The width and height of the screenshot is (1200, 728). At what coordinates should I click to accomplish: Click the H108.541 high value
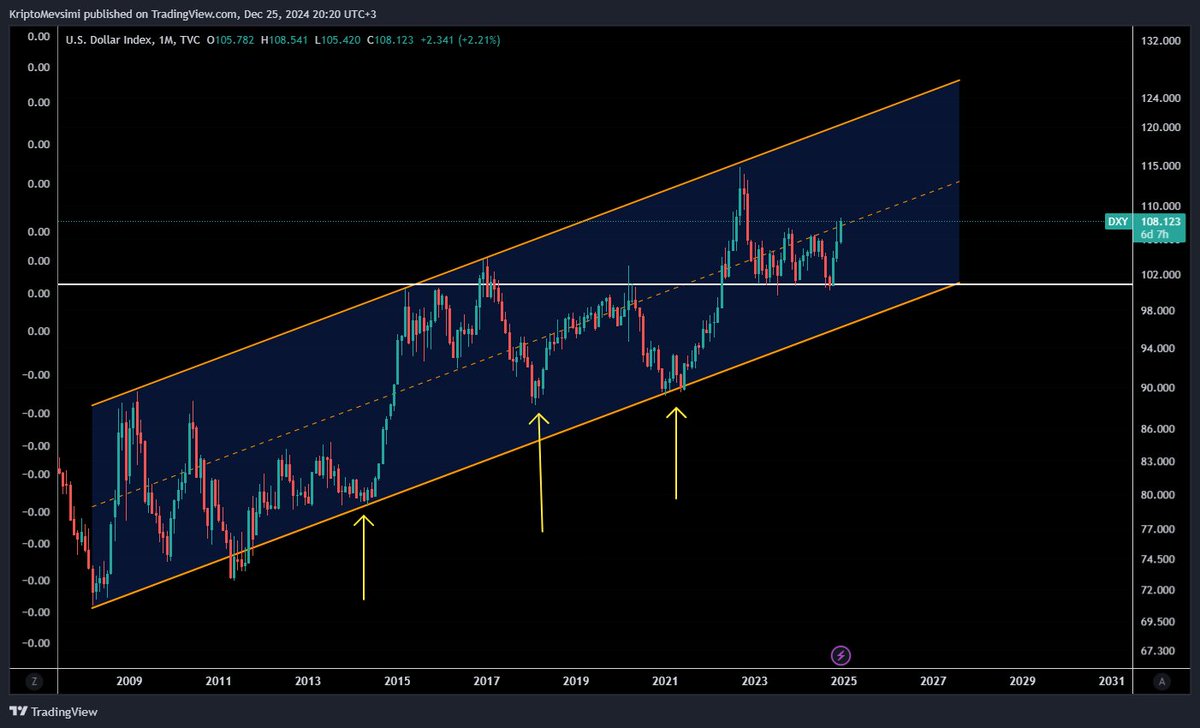point(285,40)
